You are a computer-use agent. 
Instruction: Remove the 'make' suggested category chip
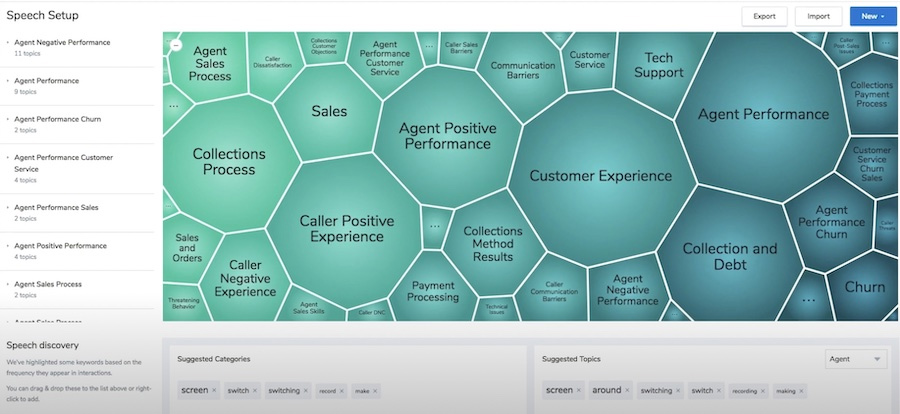click(x=375, y=391)
